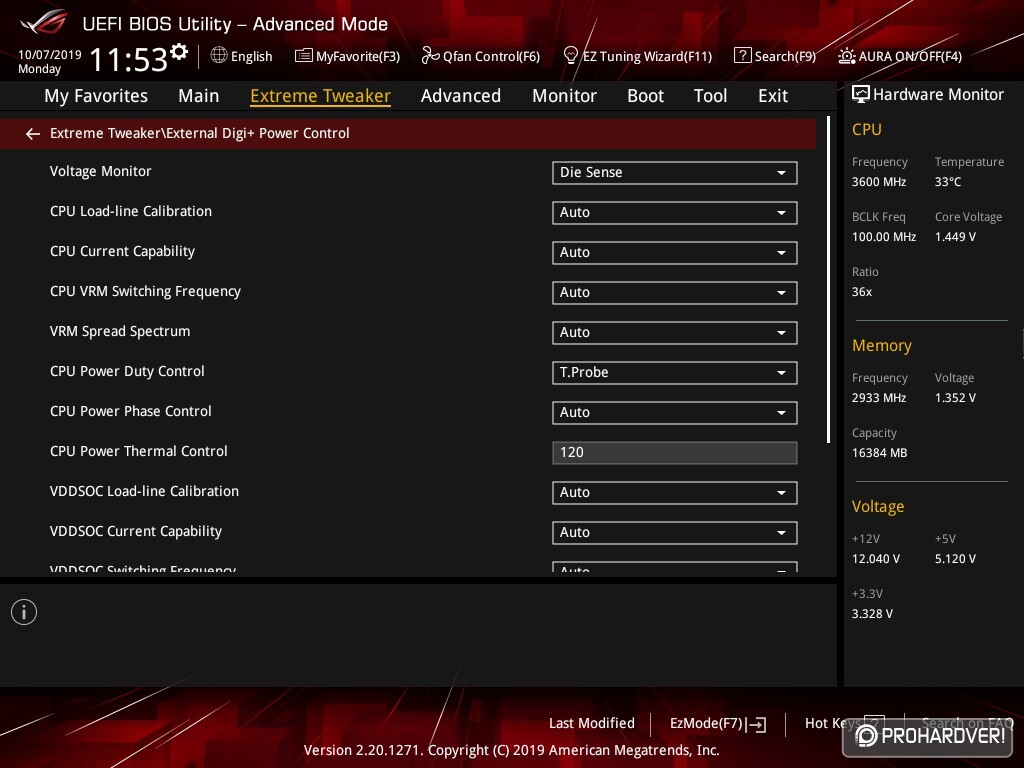Click the info circle icon
1024x768 pixels.
tap(24, 612)
